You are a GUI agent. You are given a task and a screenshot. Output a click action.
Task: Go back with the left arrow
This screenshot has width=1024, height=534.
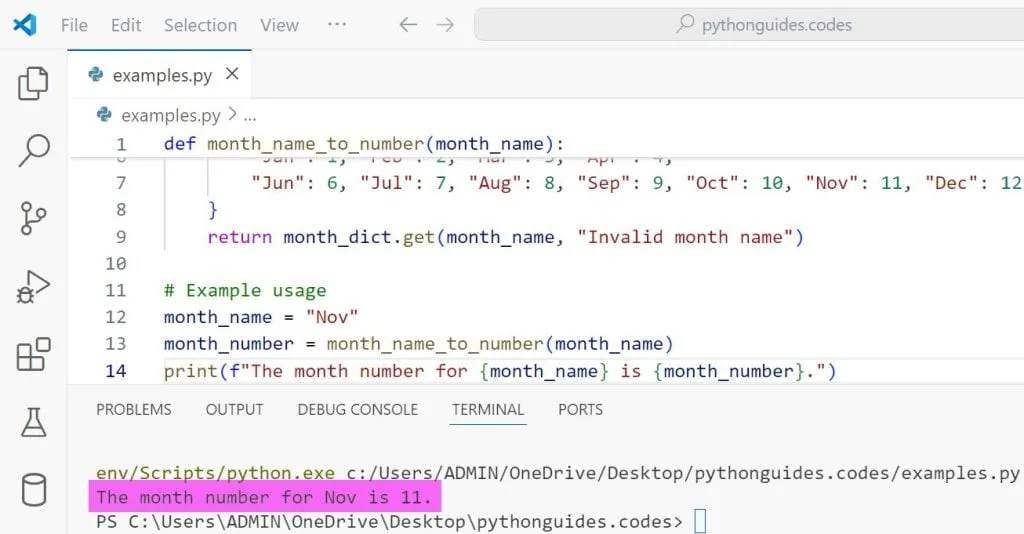point(408,25)
